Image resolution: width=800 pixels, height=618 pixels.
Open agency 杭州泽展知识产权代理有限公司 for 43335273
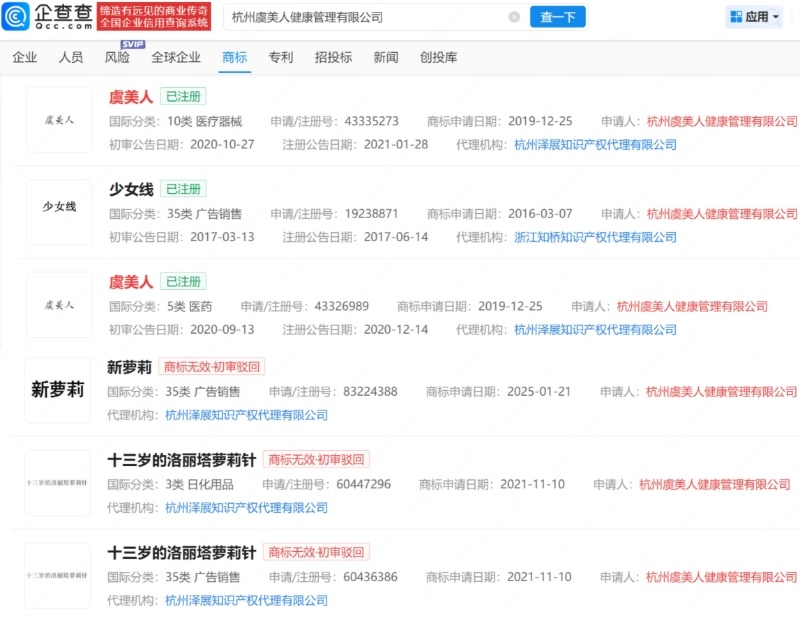click(595, 145)
